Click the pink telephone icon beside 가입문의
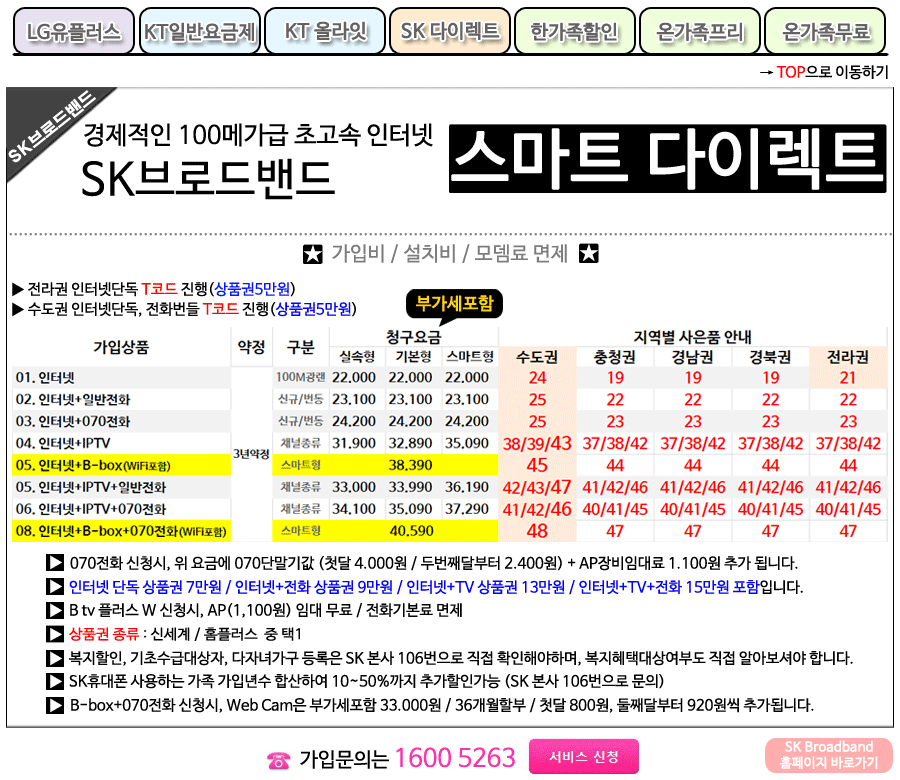 tap(278, 760)
